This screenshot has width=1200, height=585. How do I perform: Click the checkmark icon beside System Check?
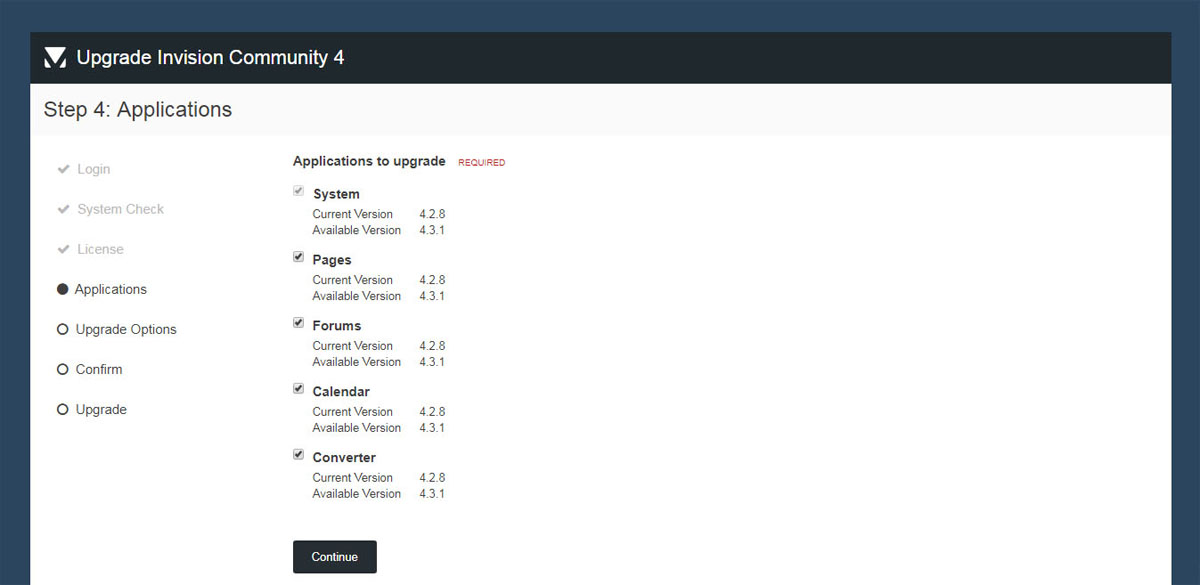(x=64, y=209)
